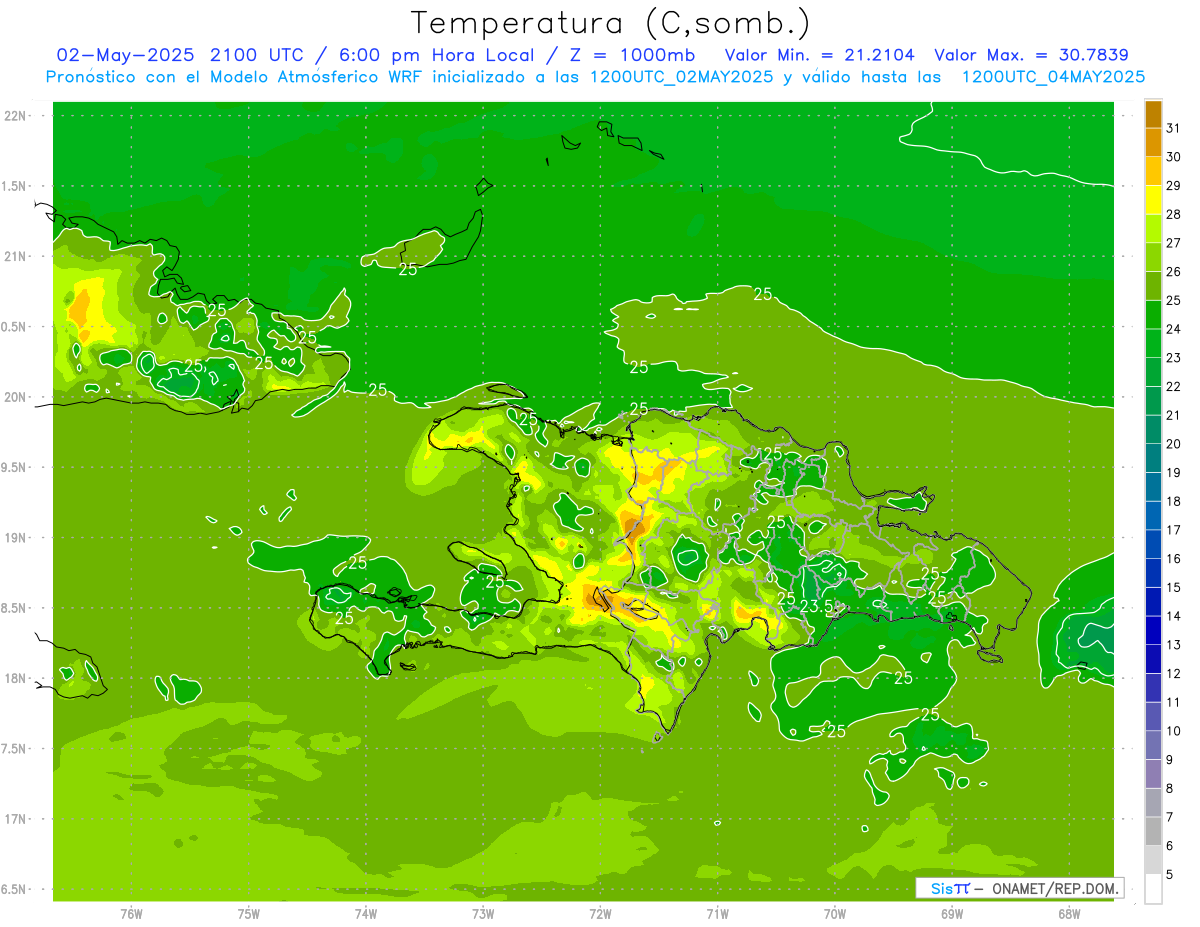1200x927 pixels.
Task: Click the 73W longitude axis label
Action: coord(483,913)
